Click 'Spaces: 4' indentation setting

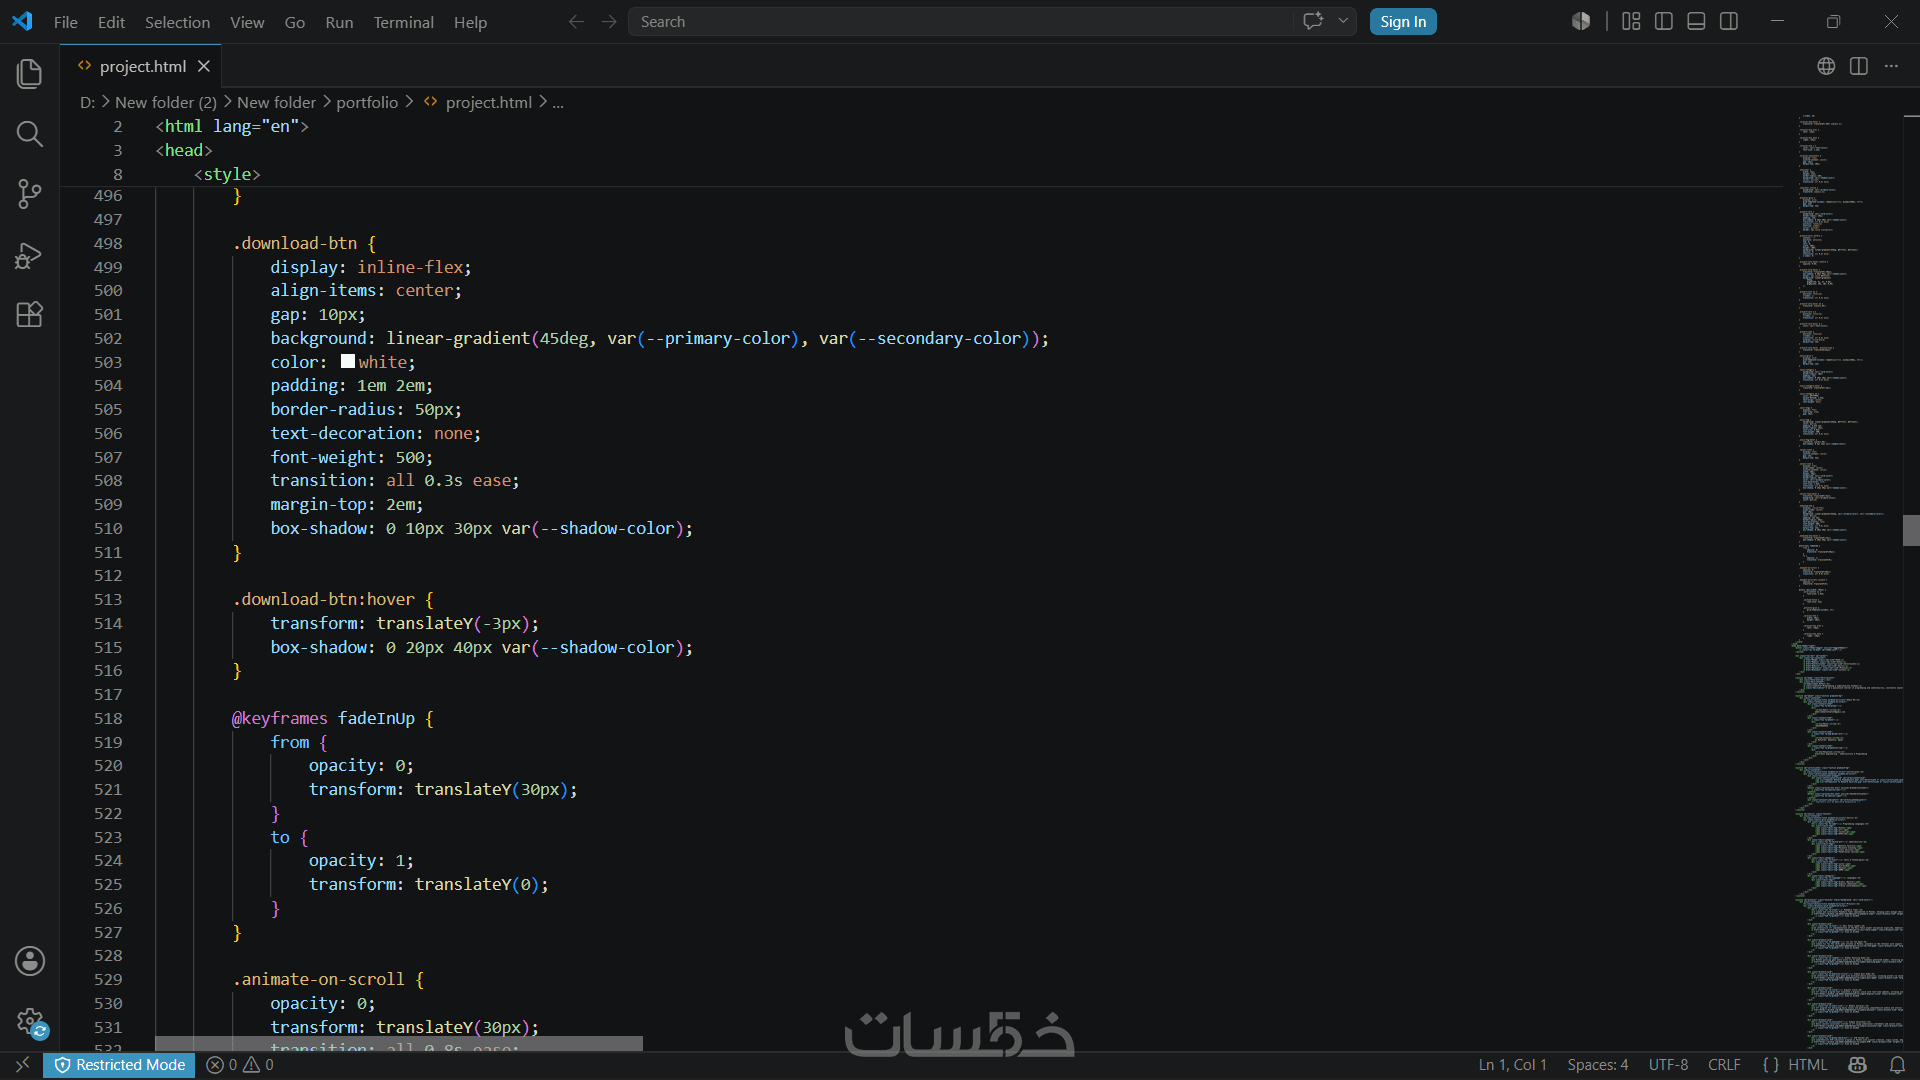pyautogui.click(x=1597, y=1065)
